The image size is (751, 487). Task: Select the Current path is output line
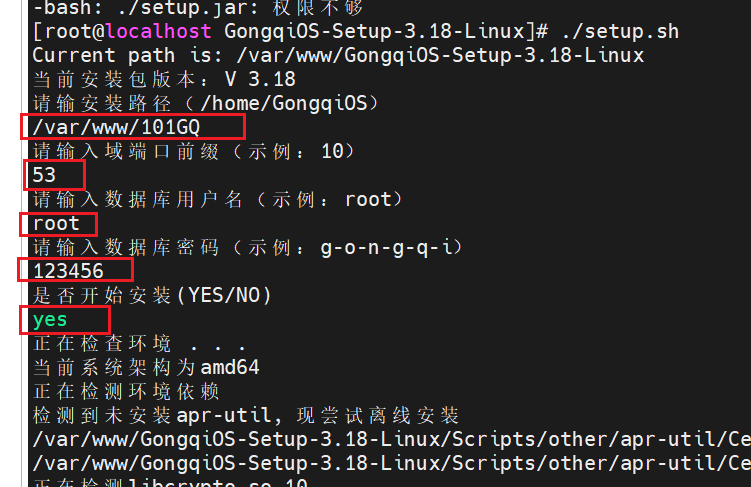[338, 55]
